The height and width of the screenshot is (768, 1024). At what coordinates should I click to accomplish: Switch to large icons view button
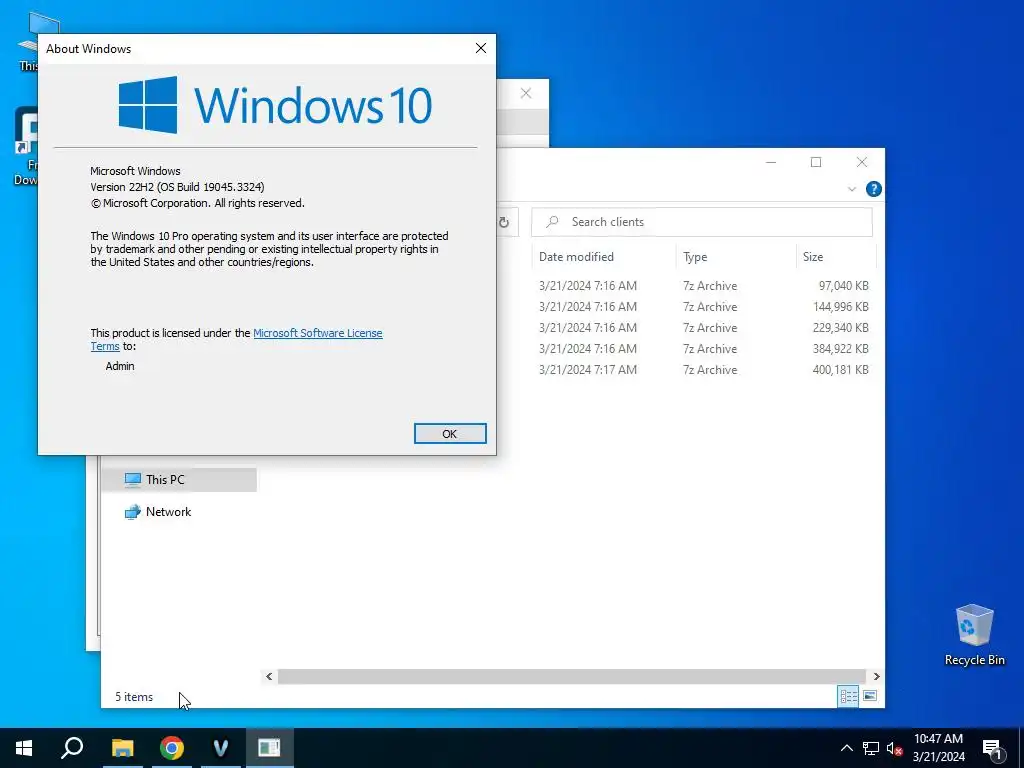pos(870,696)
